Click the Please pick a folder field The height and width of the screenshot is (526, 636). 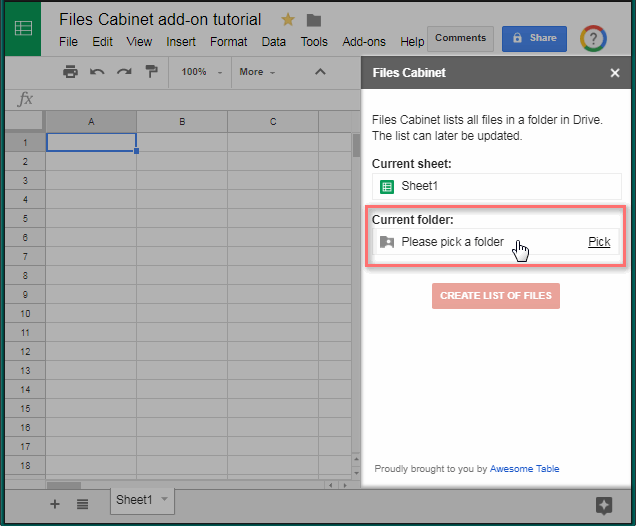(x=496, y=242)
